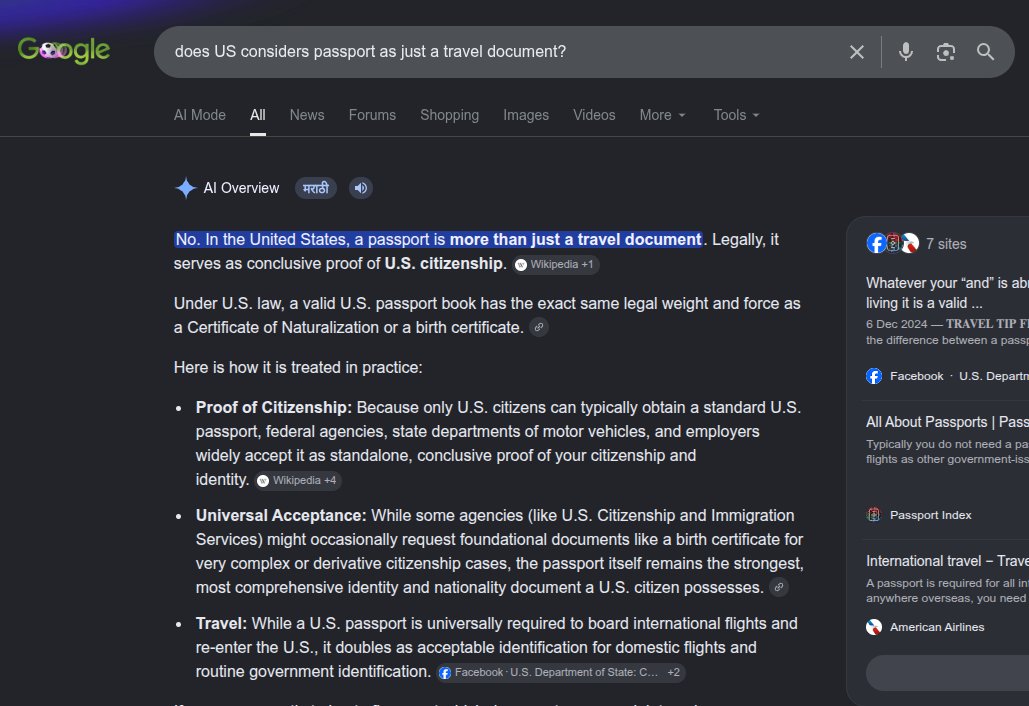Open the 'Whatever your "and" is' result
The width and height of the screenshot is (1029, 706).
[947, 293]
